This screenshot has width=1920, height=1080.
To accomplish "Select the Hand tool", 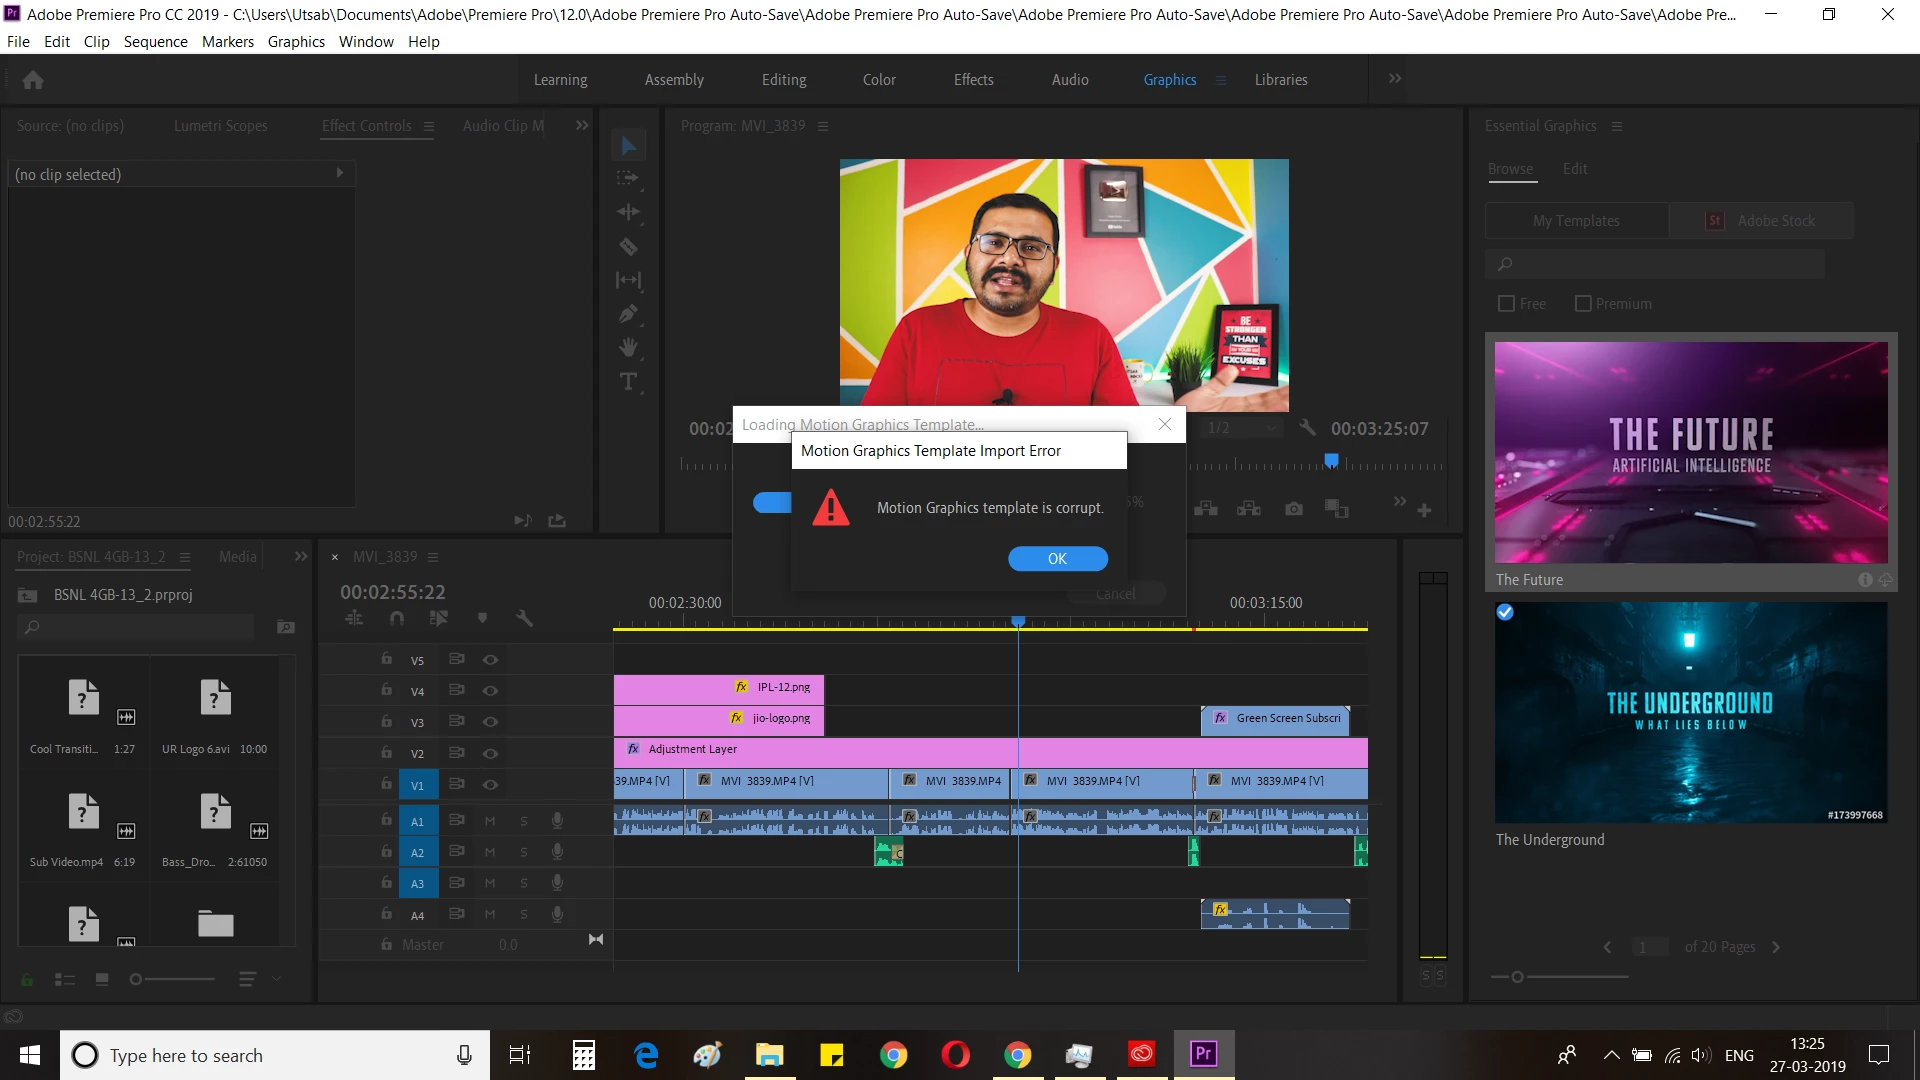I will click(x=628, y=348).
